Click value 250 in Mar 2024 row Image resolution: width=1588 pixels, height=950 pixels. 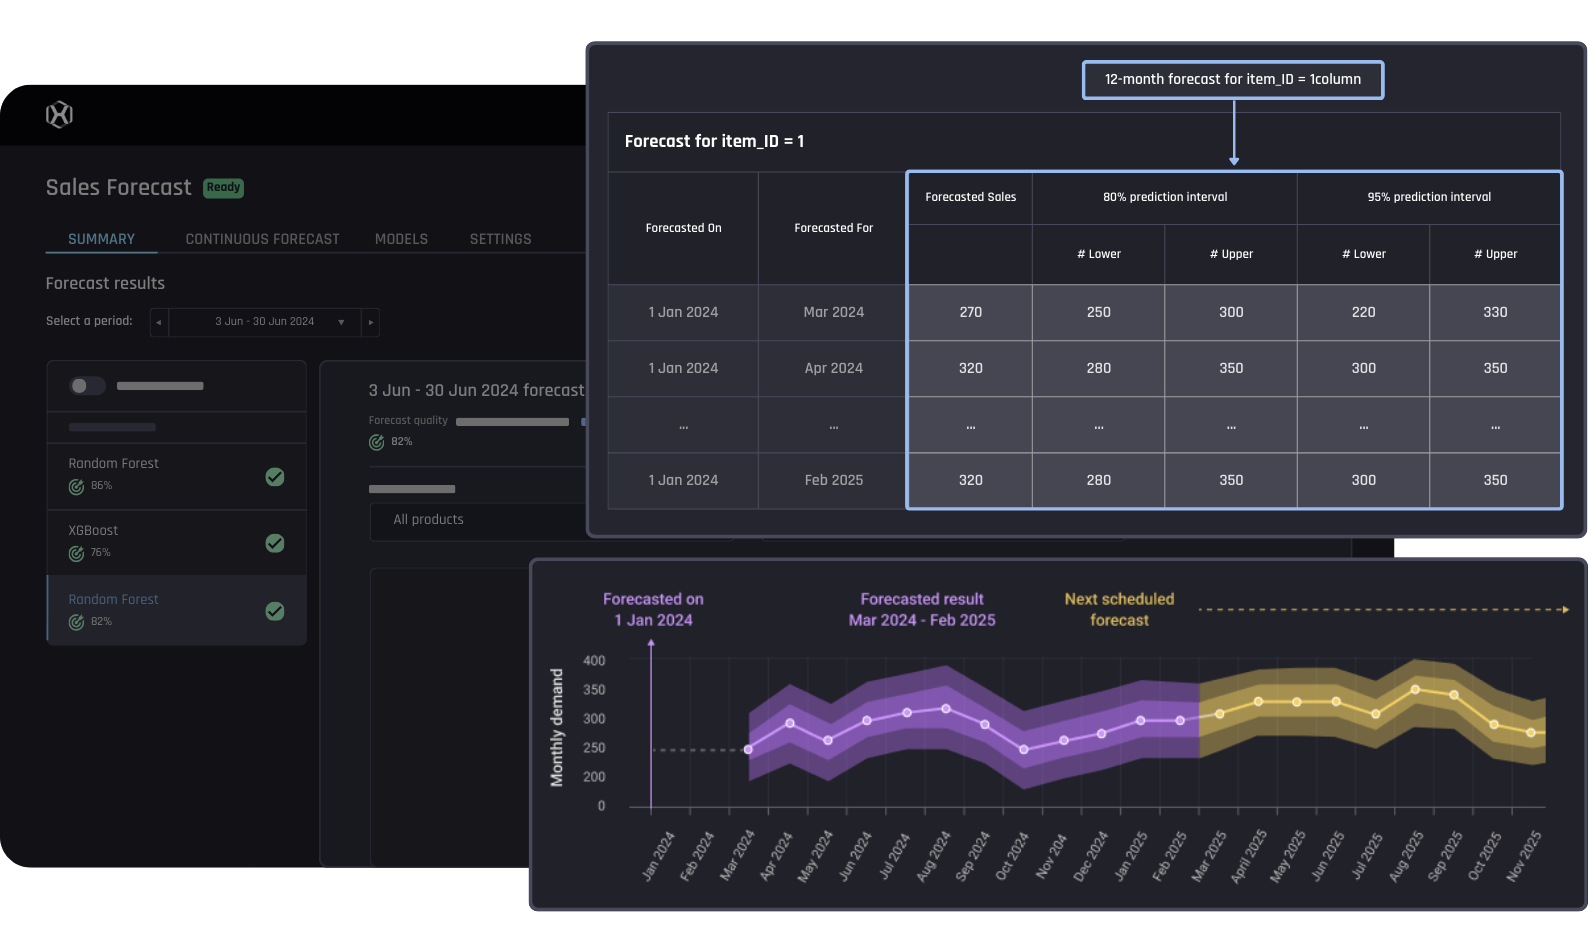(1098, 312)
